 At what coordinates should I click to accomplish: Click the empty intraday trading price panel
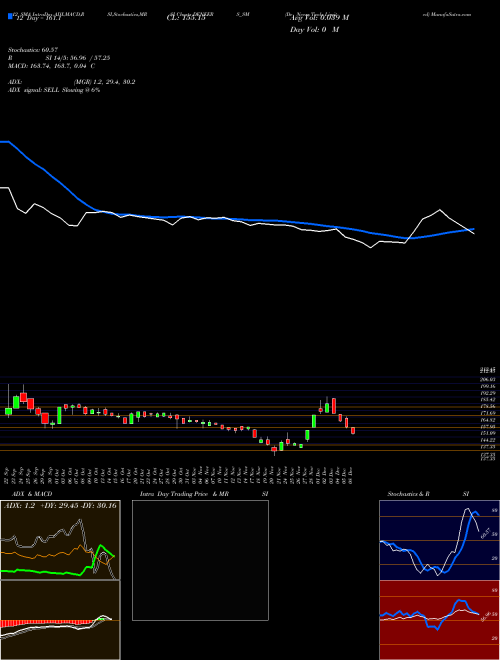point(200,560)
